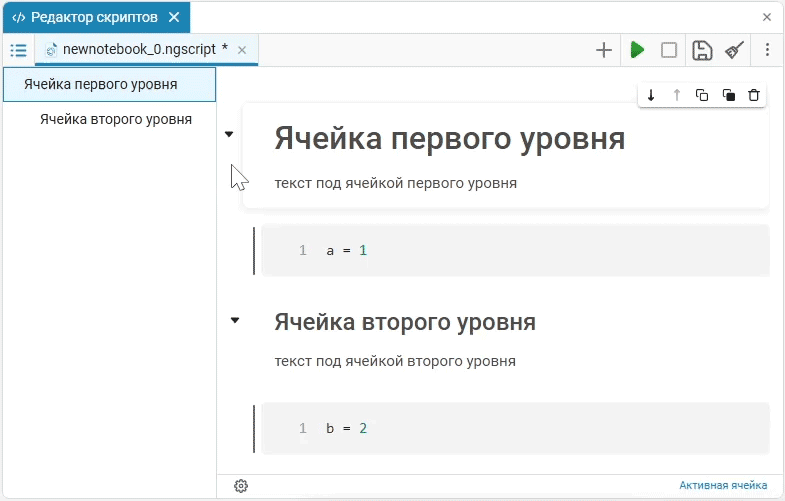Collapse the 'Ячейка второго уровня' section

[235, 320]
